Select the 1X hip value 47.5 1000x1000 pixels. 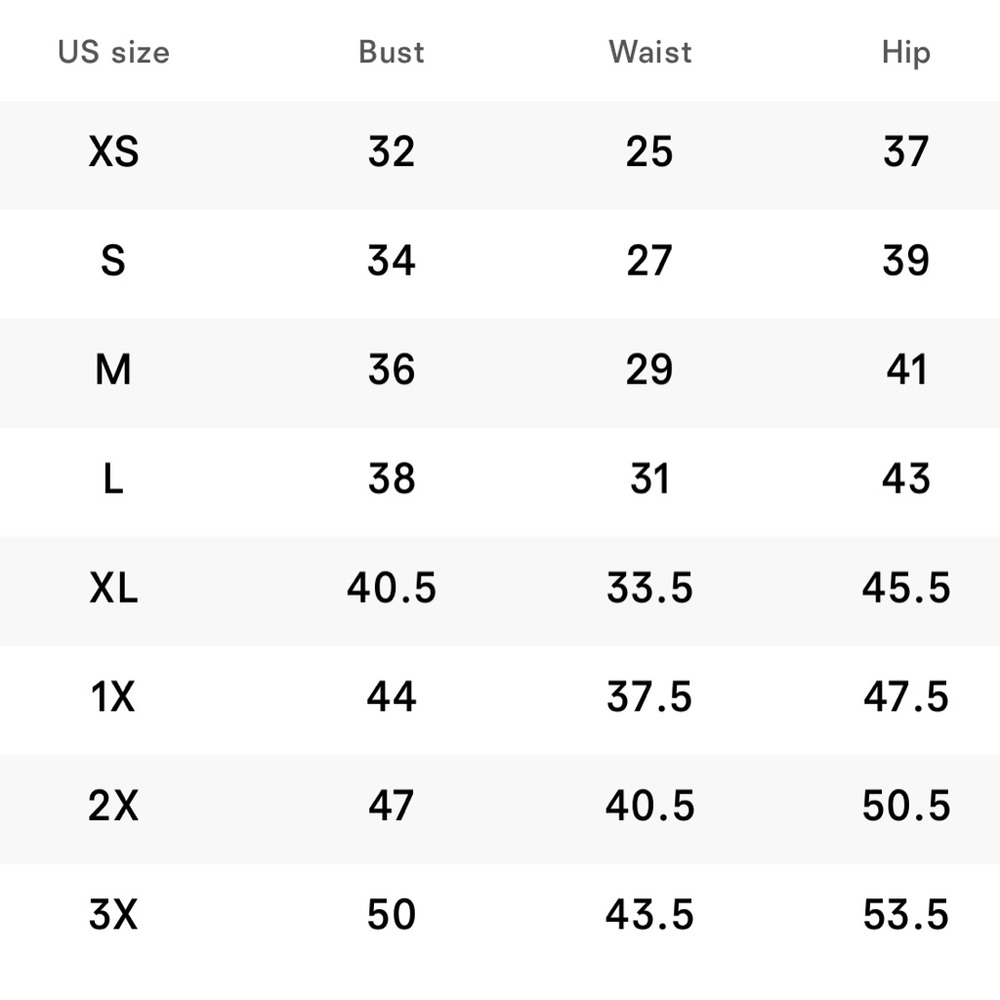pos(906,696)
